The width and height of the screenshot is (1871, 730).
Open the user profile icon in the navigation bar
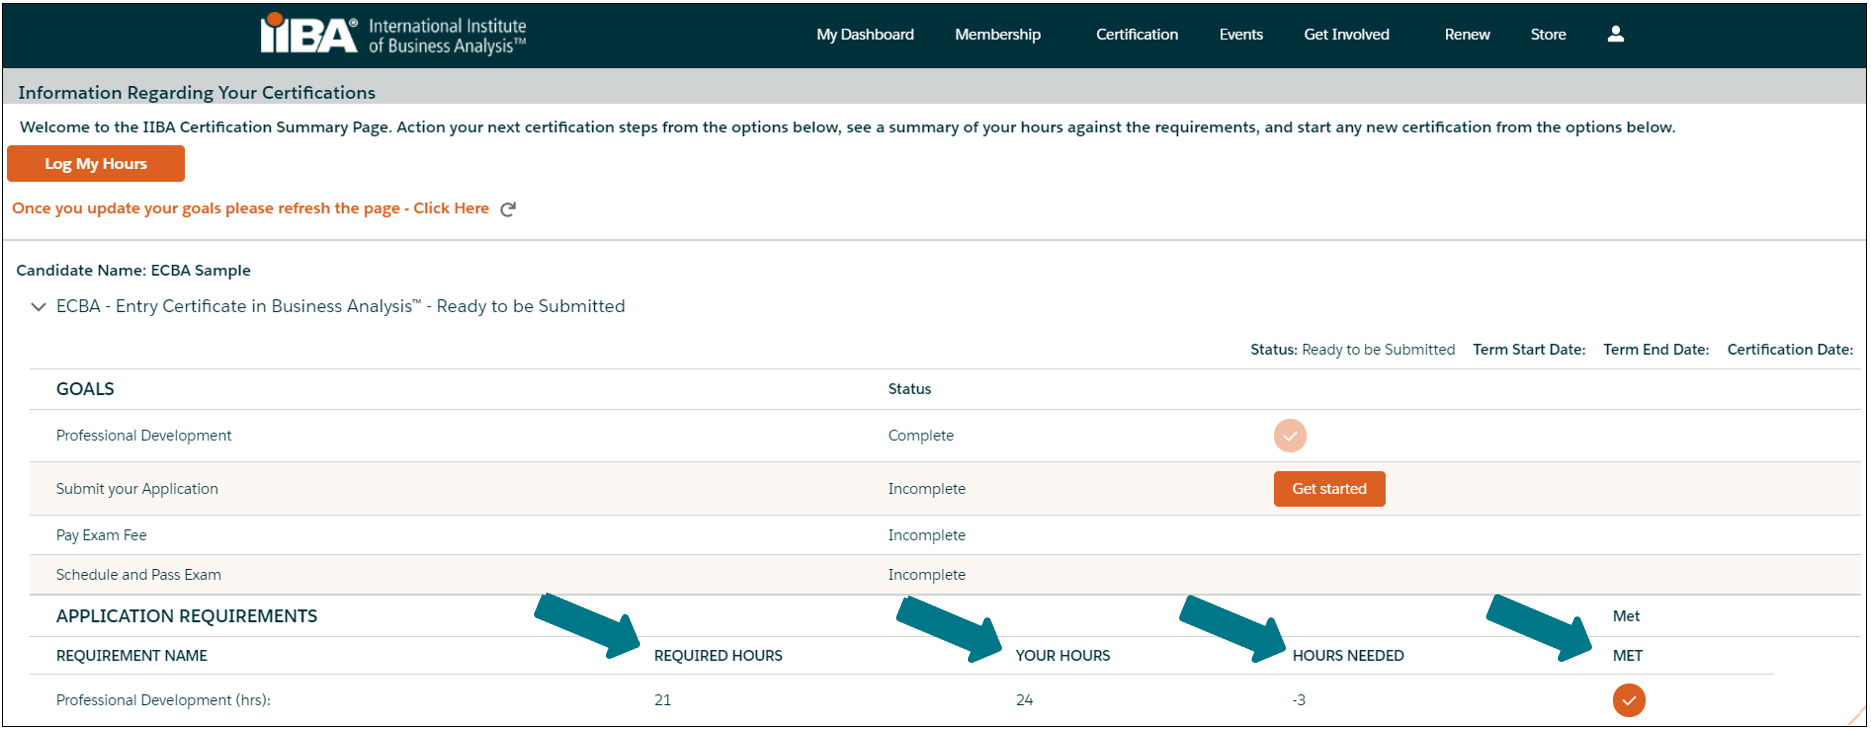pos(1615,34)
